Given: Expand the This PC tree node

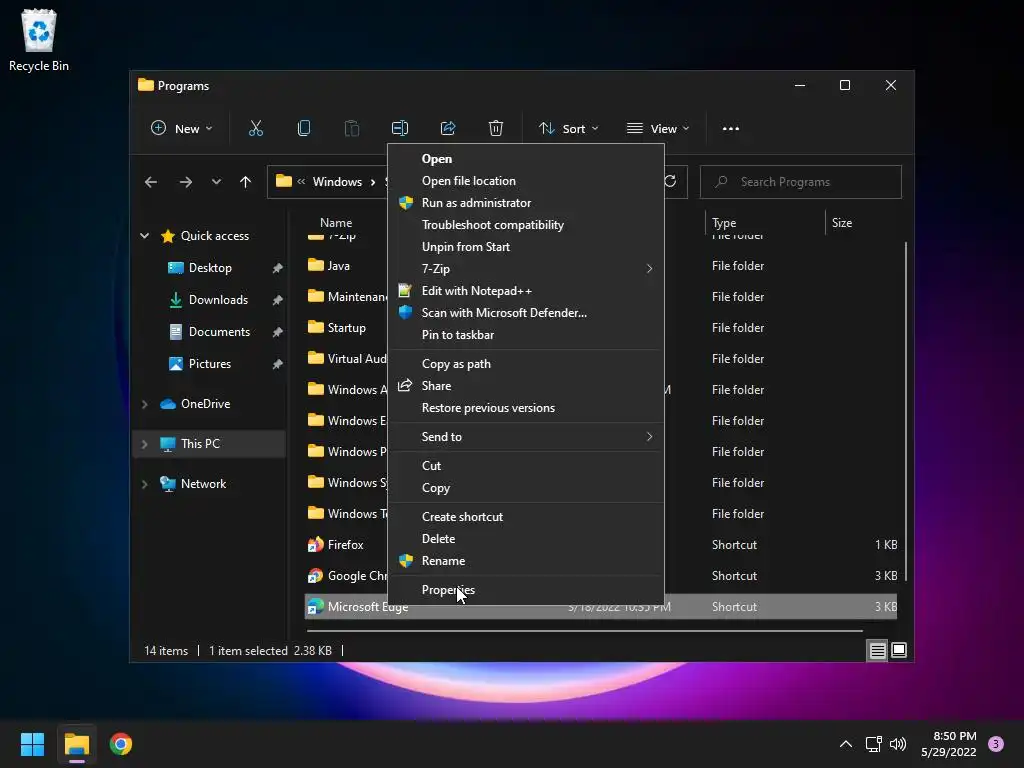Looking at the screenshot, I should pos(144,444).
